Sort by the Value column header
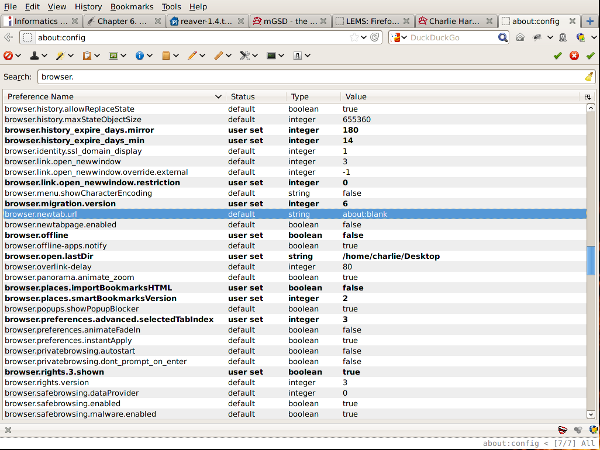The image size is (600, 450). point(461,97)
